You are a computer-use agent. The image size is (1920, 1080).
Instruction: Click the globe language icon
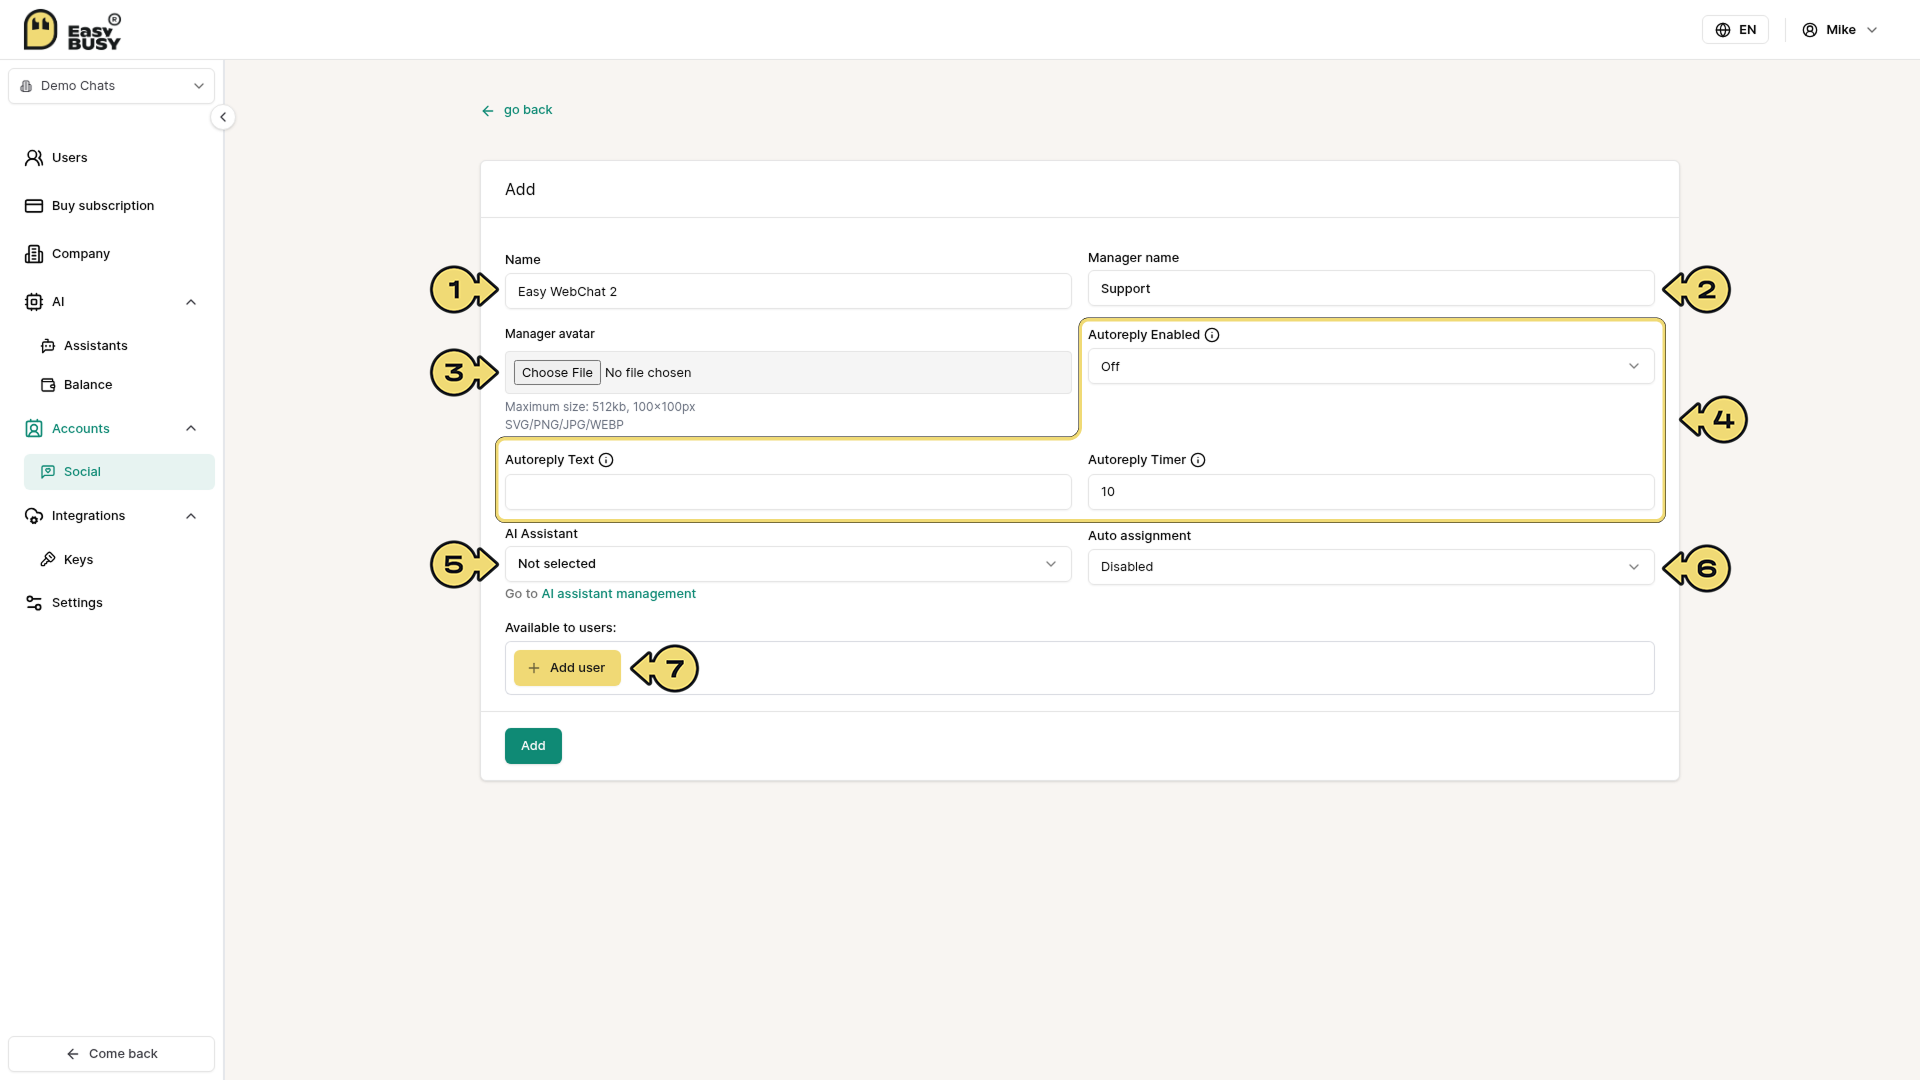pos(1723,30)
